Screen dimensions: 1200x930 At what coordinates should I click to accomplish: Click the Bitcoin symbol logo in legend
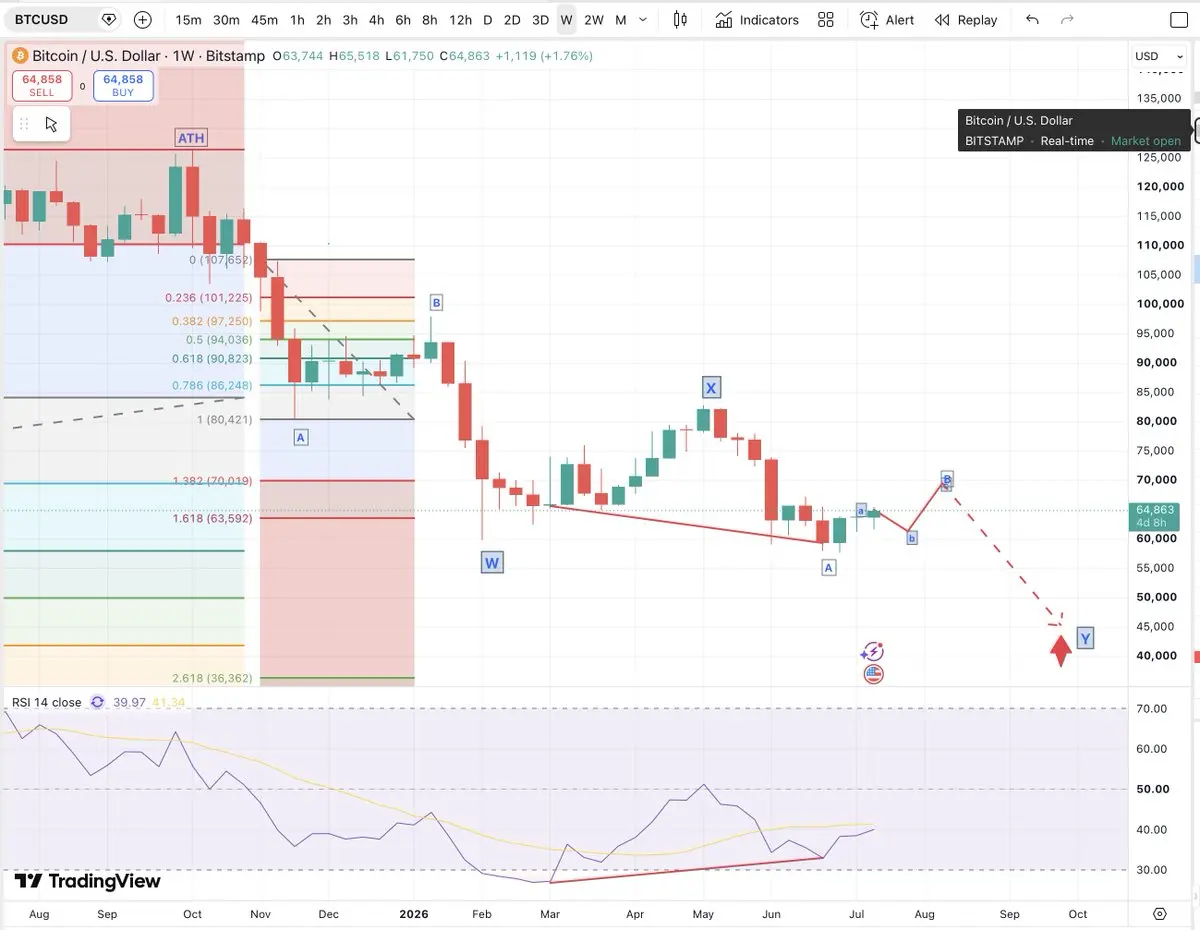(x=19, y=56)
